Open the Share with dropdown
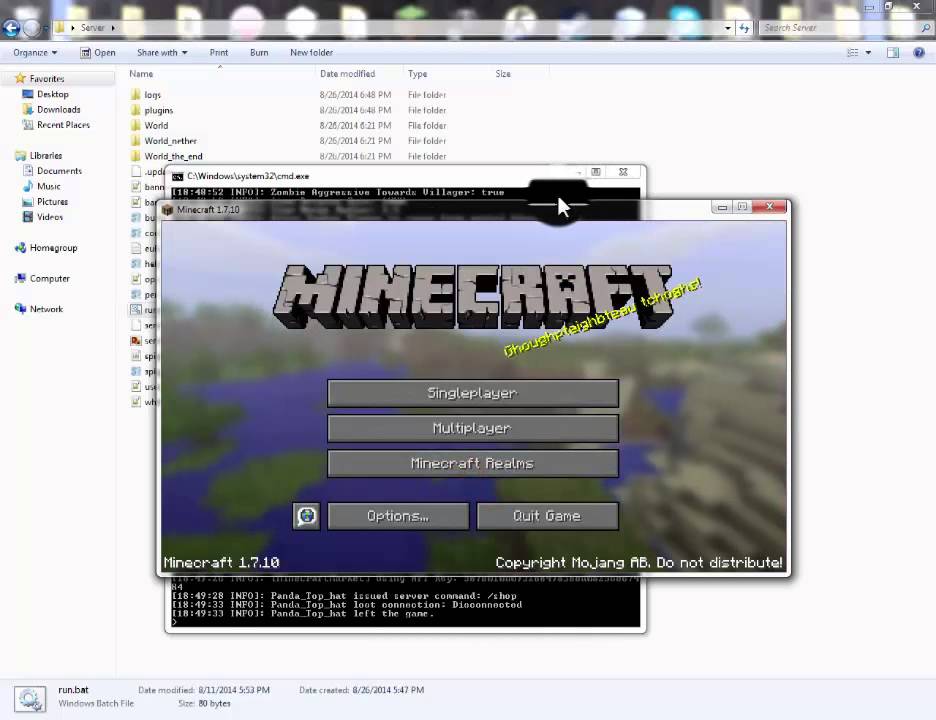Screen dimensions: 936x720 (x=162, y=53)
